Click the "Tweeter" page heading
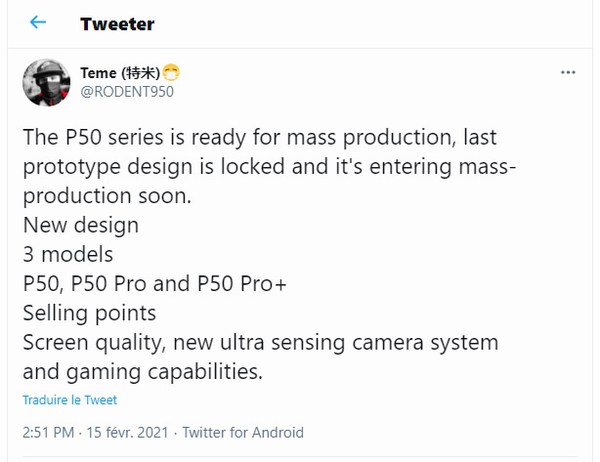Viewport: 600px width, 462px height. [x=117, y=23]
